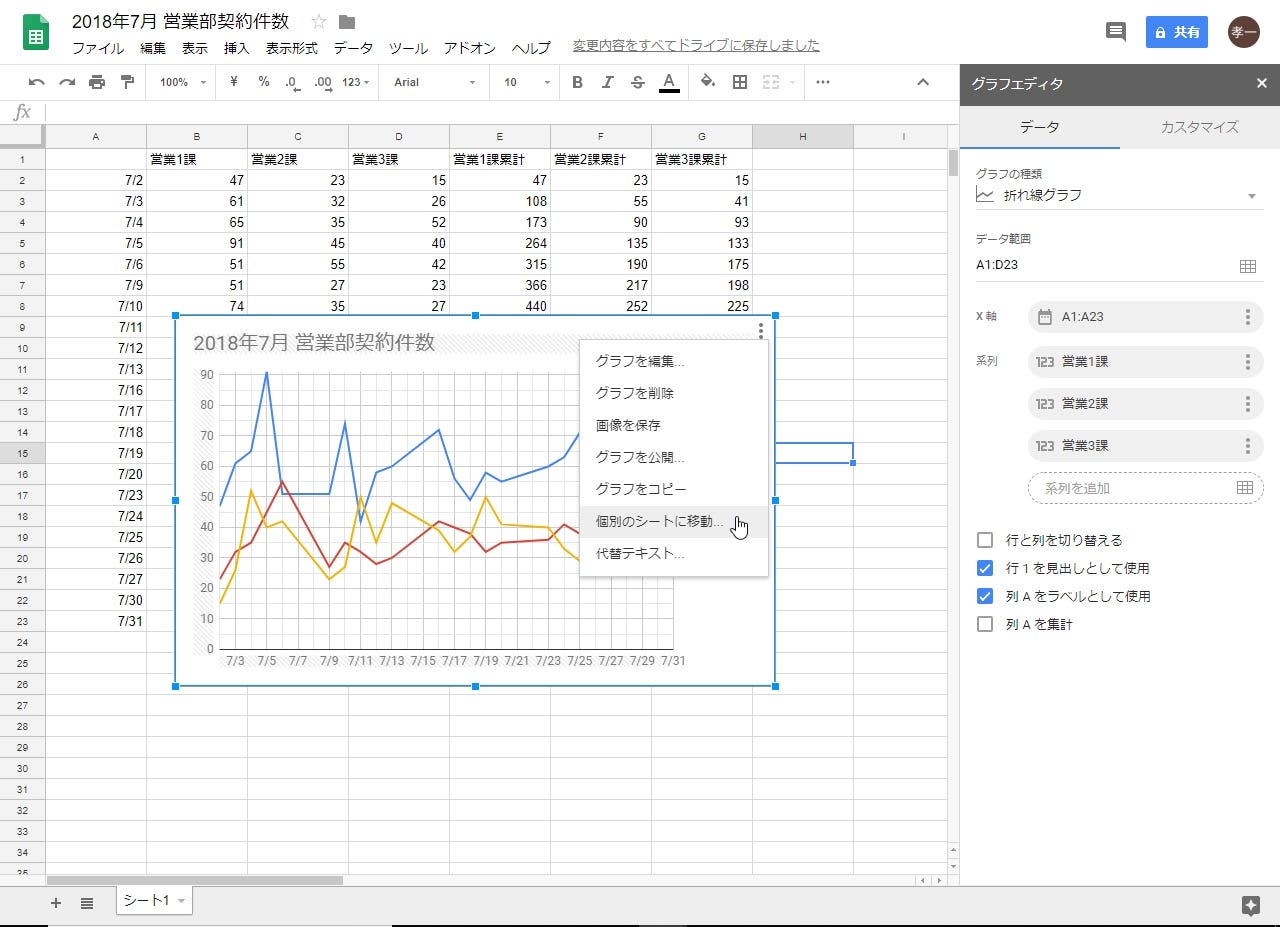Open the 挿入 menu
Image resolution: width=1280 pixels, height=927 pixels.
[236, 48]
